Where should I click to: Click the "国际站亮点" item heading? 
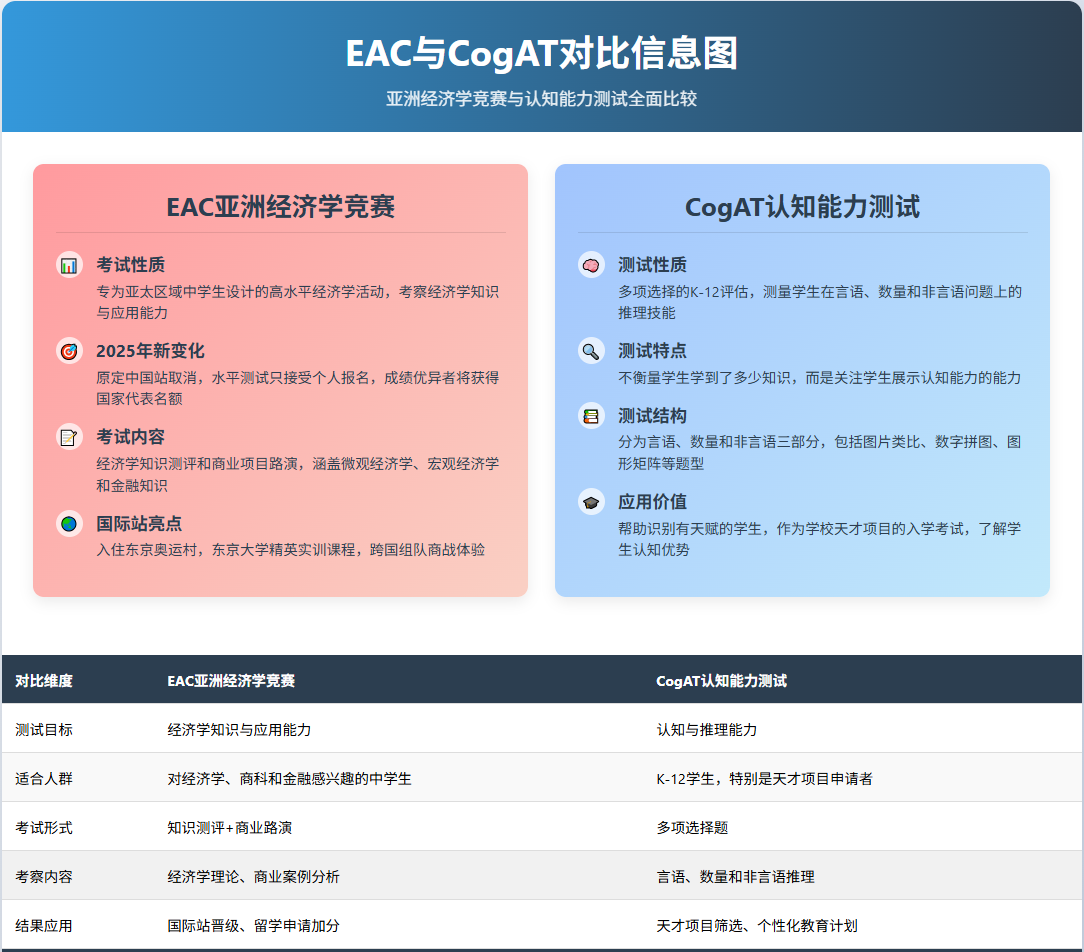(139, 523)
